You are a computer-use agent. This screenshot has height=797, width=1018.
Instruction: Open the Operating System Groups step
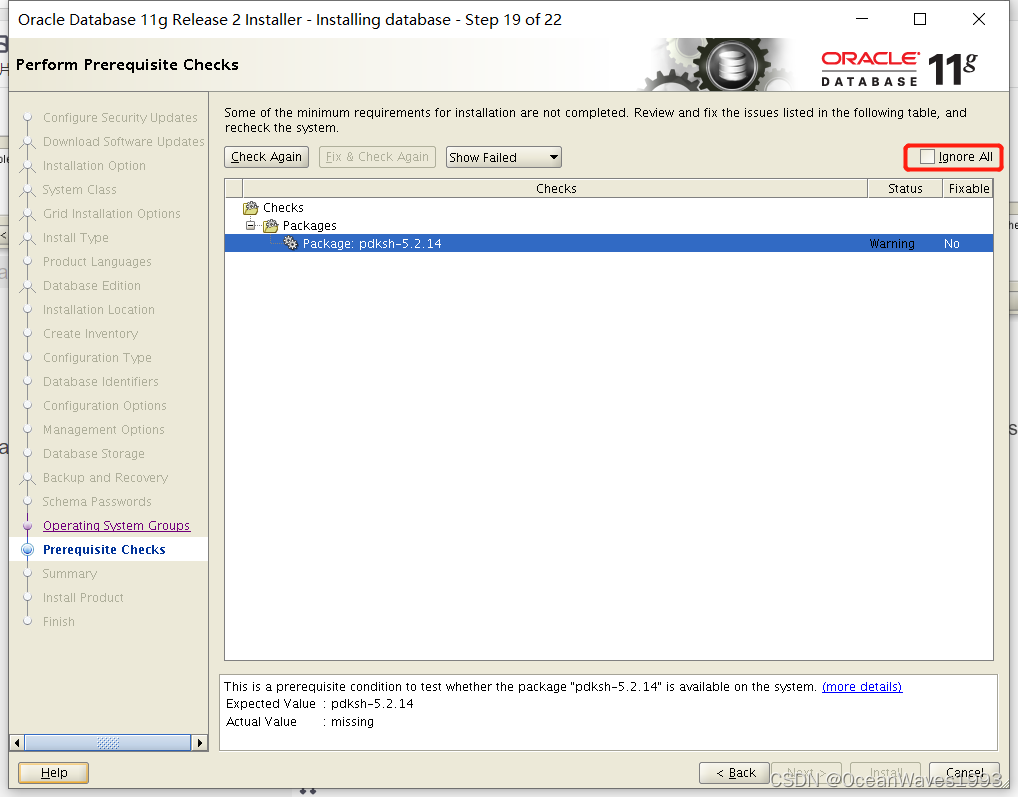(x=116, y=526)
